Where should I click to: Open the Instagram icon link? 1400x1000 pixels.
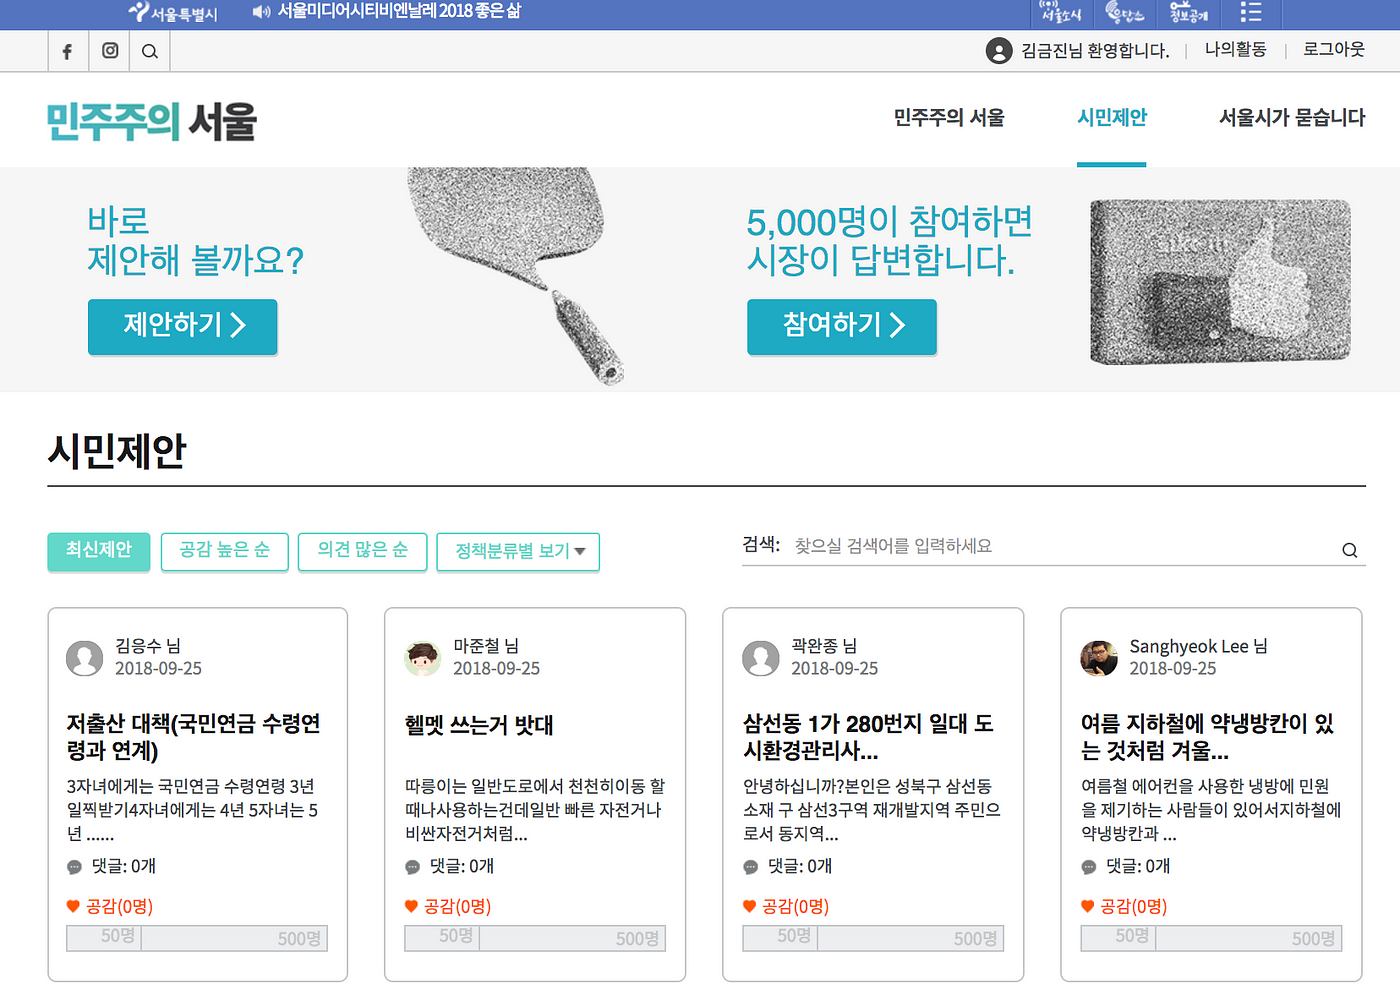point(110,51)
